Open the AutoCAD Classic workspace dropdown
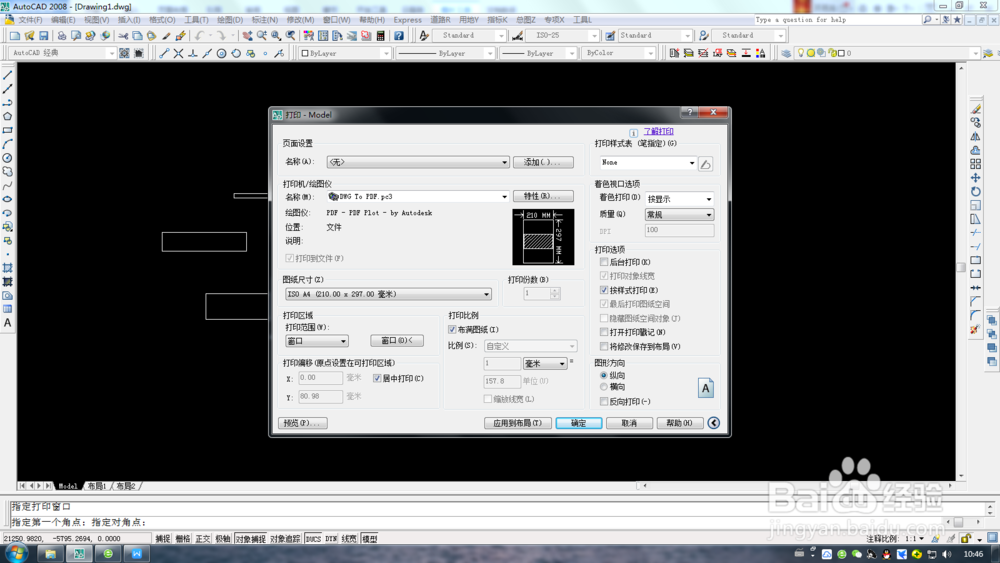The image size is (1000, 563). 62,53
